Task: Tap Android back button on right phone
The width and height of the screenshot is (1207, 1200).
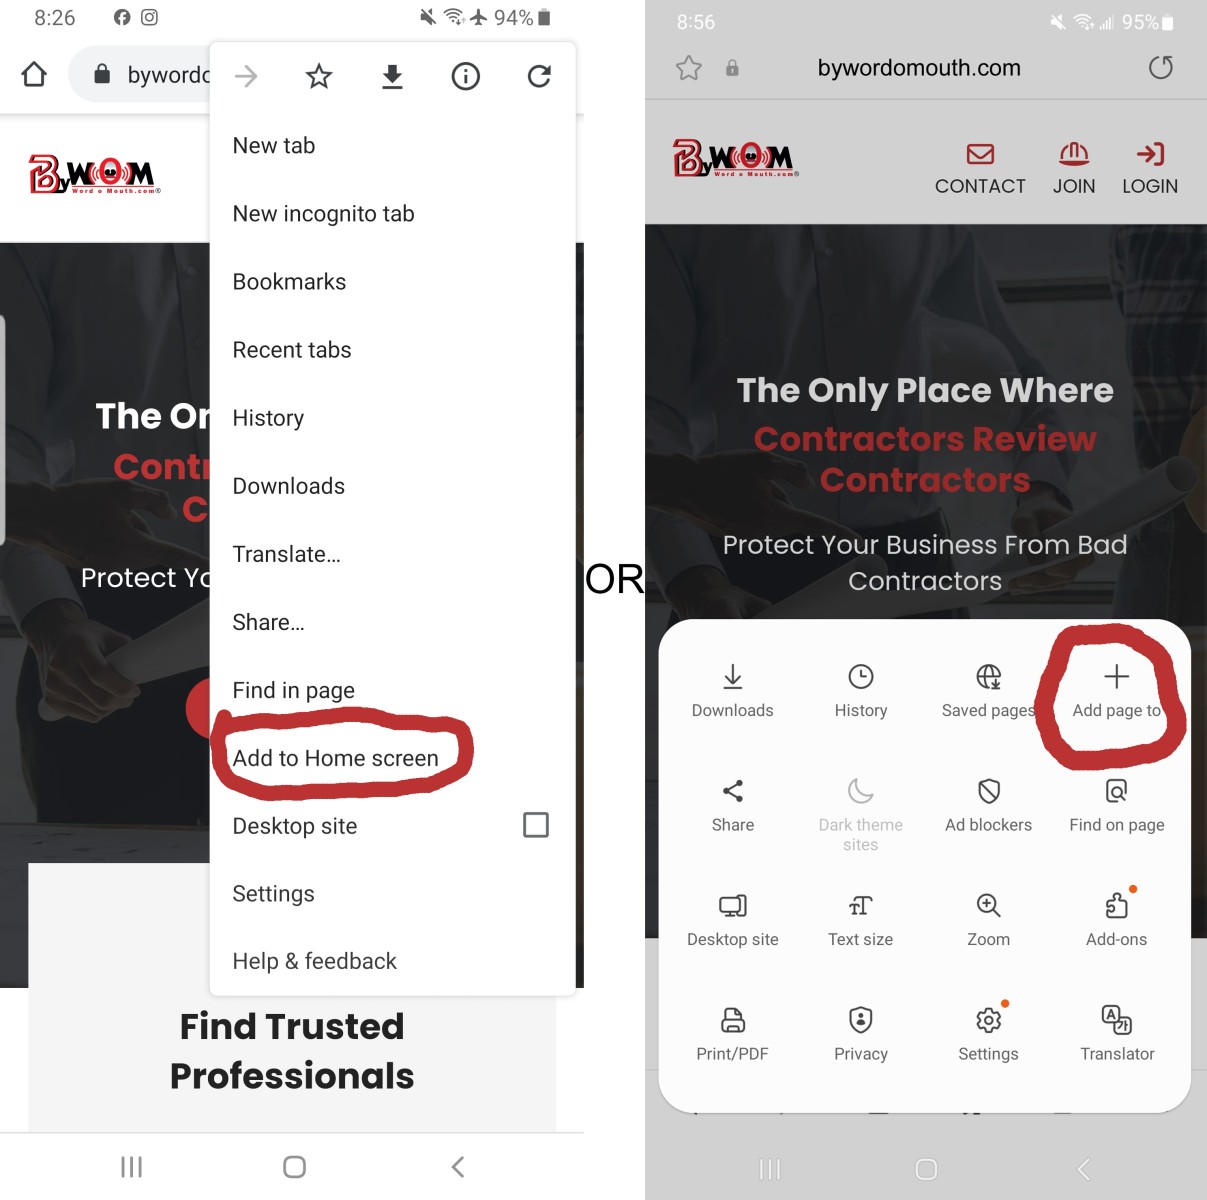Action: point(1083,1169)
